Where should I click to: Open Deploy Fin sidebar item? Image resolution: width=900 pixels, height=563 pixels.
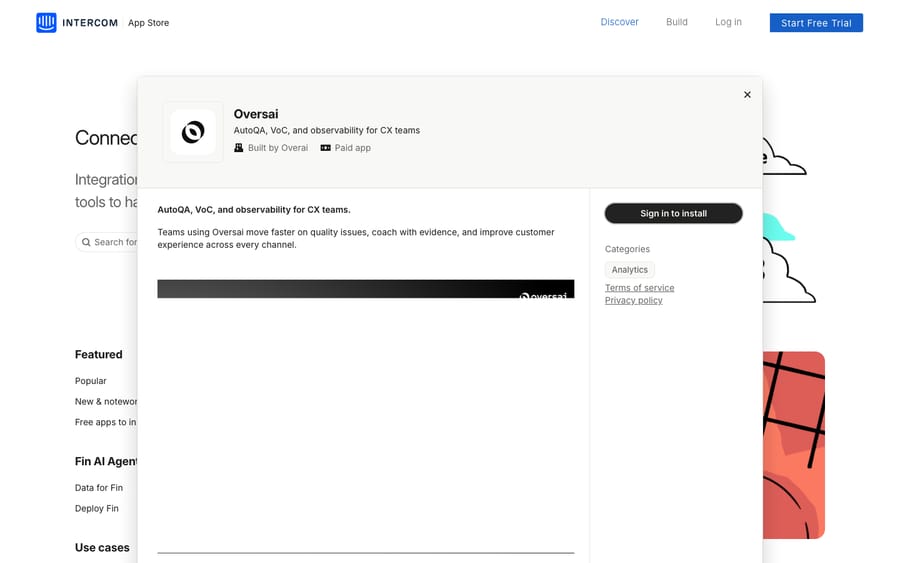coord(96,508)
